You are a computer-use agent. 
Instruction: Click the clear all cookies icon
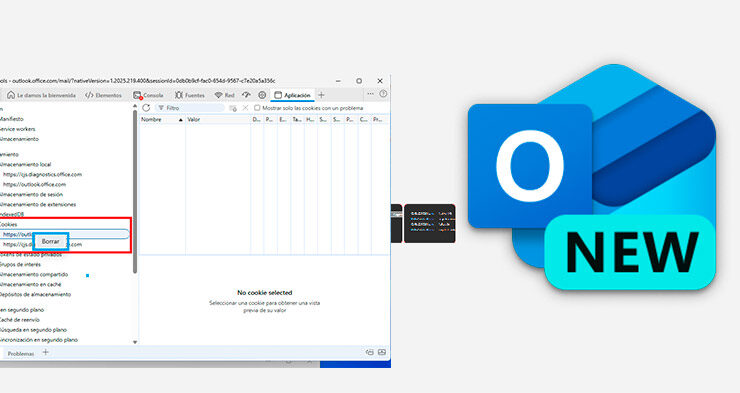[x=233, y=108]
